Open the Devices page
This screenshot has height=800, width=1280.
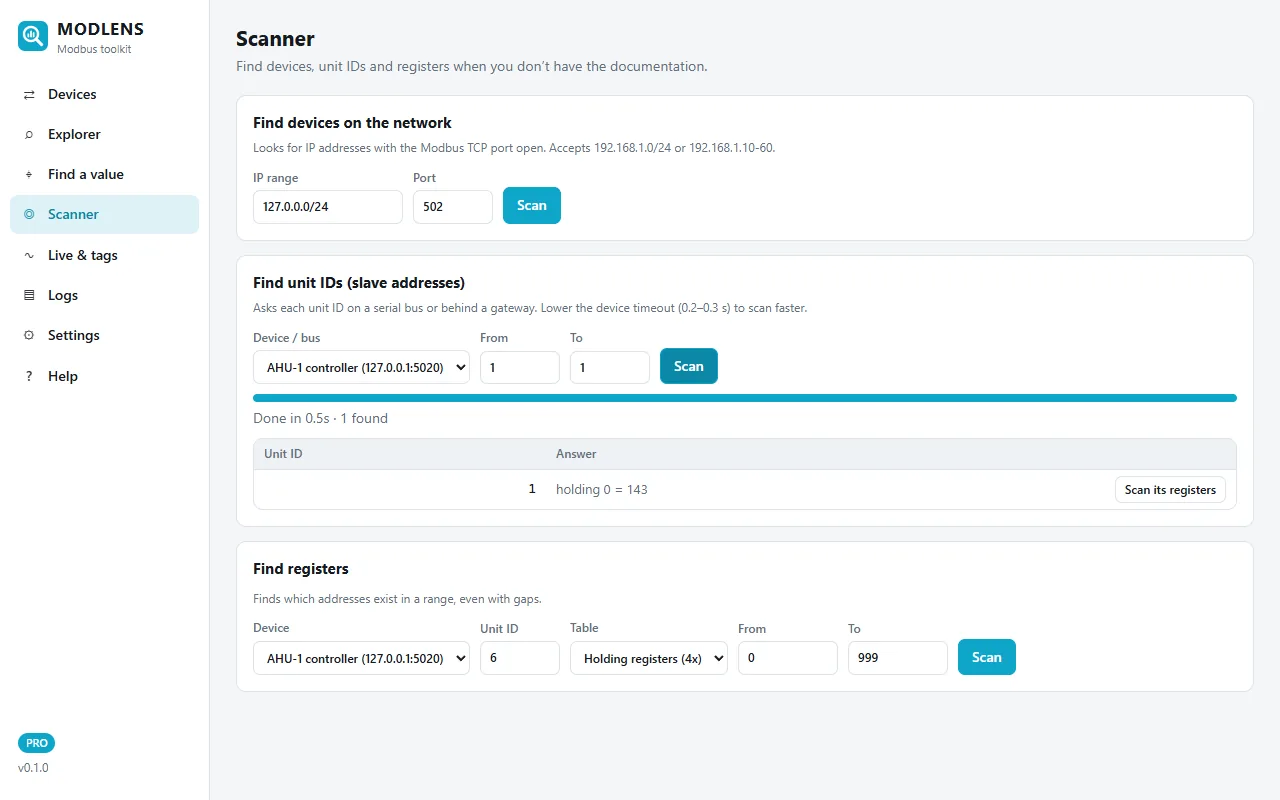click(104, 94)
